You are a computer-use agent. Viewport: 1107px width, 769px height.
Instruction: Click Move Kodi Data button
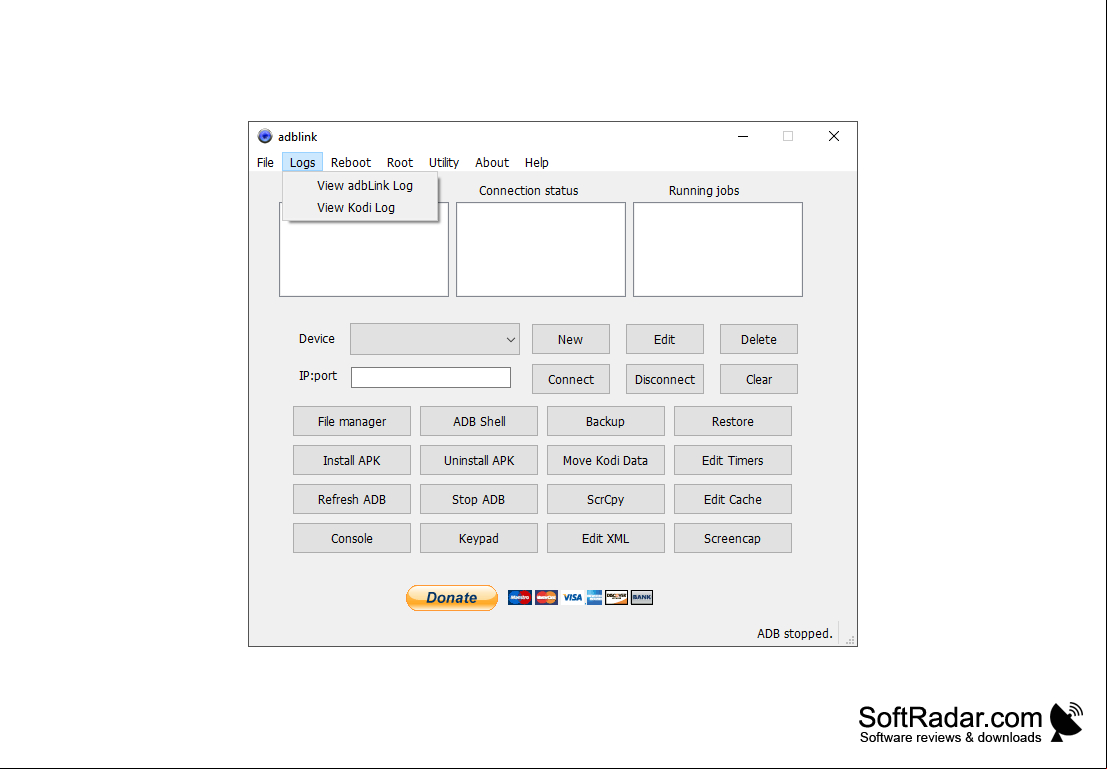coord(606,460)
